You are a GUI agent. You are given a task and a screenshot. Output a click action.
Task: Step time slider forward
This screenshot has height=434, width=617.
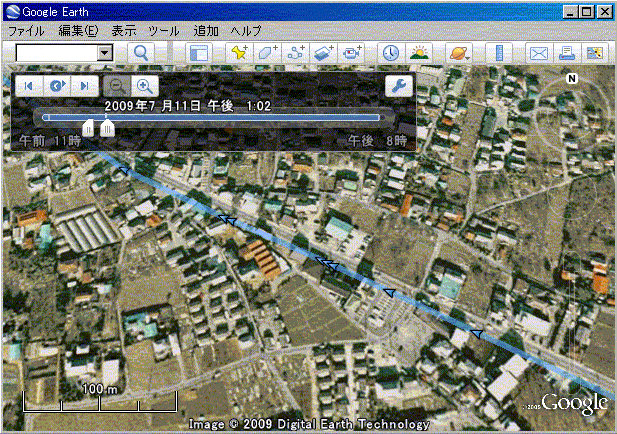click(85, 86)
